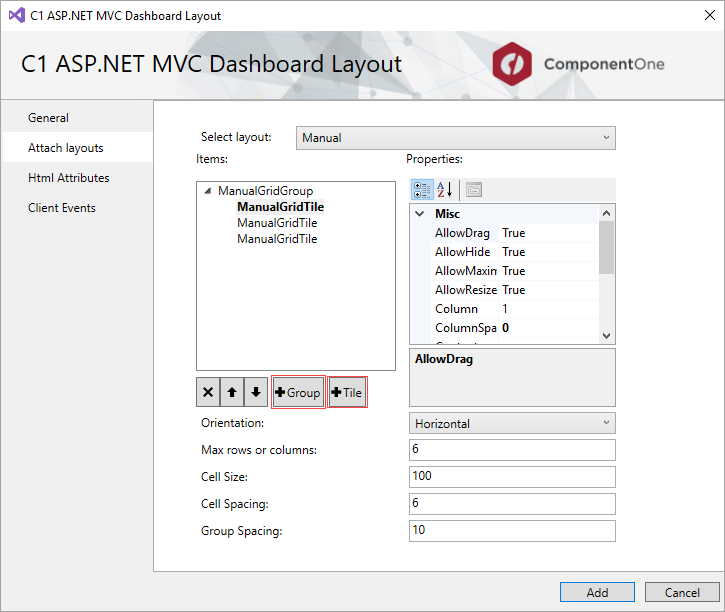
Task: Click the AllowDrag property value True
Action: (548, 233)
